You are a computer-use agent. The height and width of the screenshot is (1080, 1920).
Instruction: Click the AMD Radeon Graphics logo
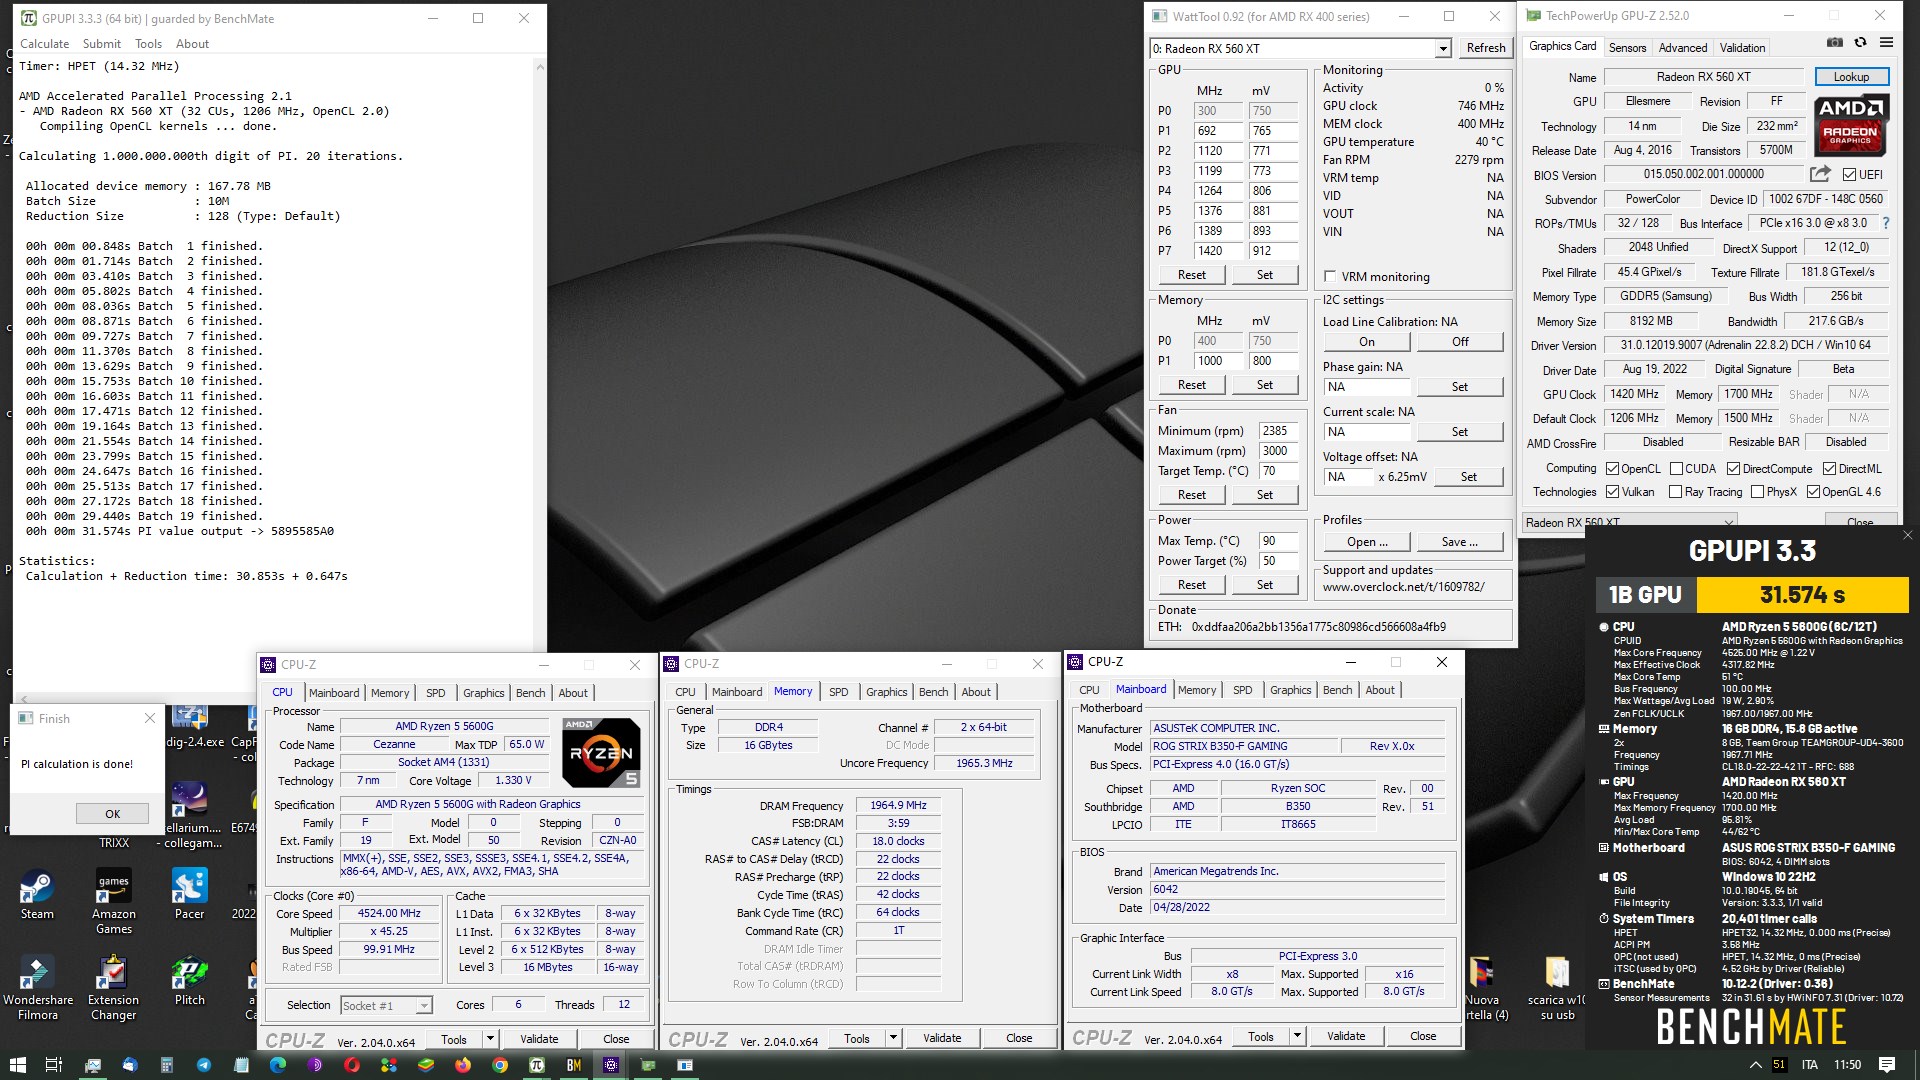click(1850, 126)
